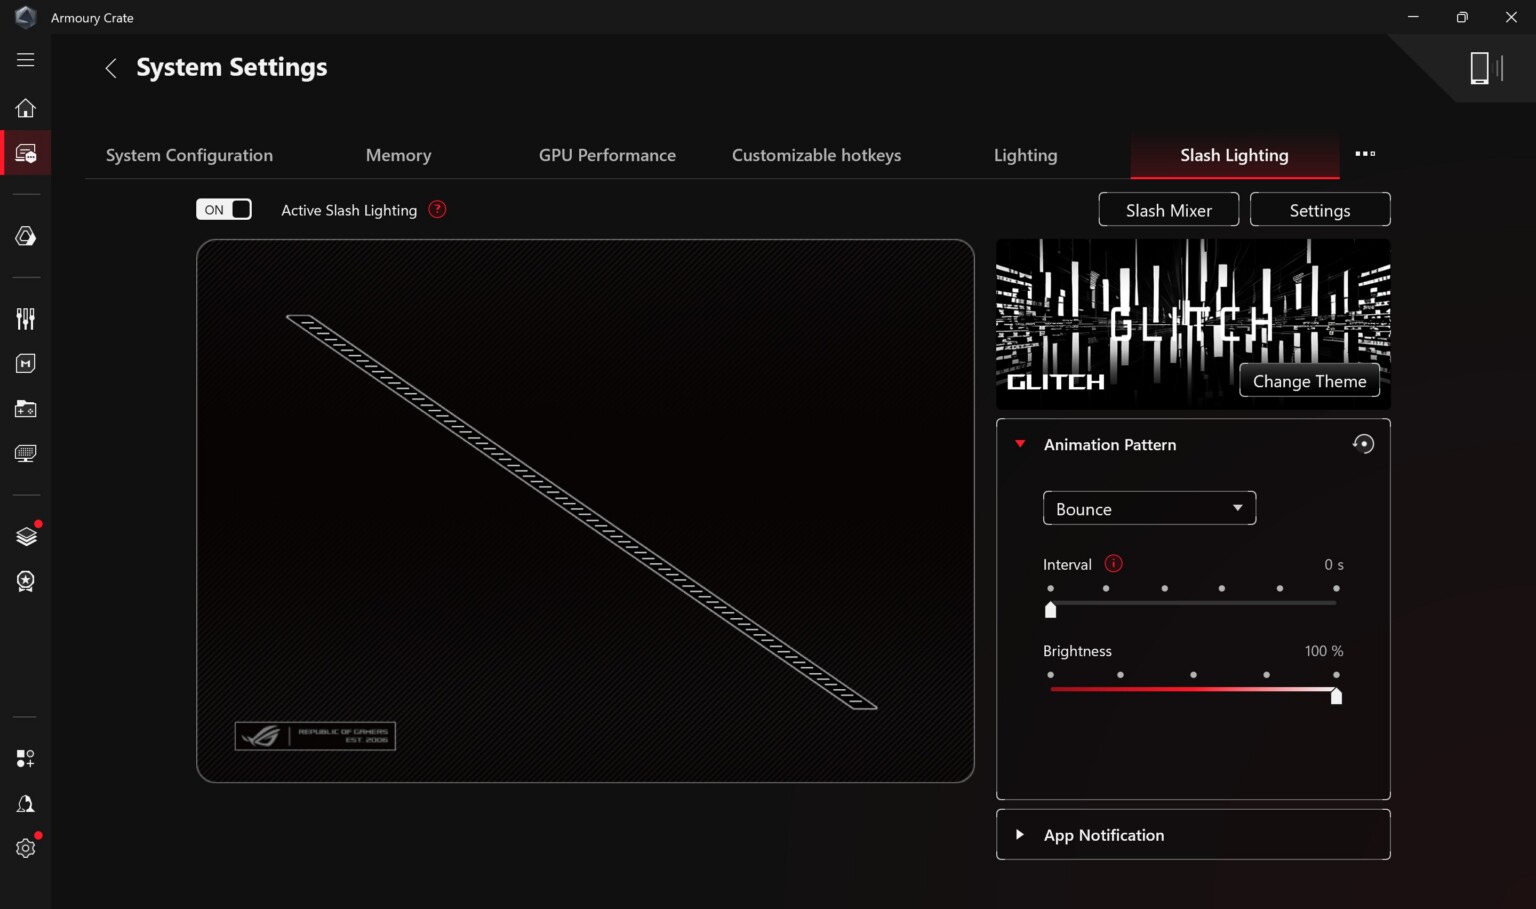Open the notification bell sidebar icon

pyautogui.click(x=26, y=804)
